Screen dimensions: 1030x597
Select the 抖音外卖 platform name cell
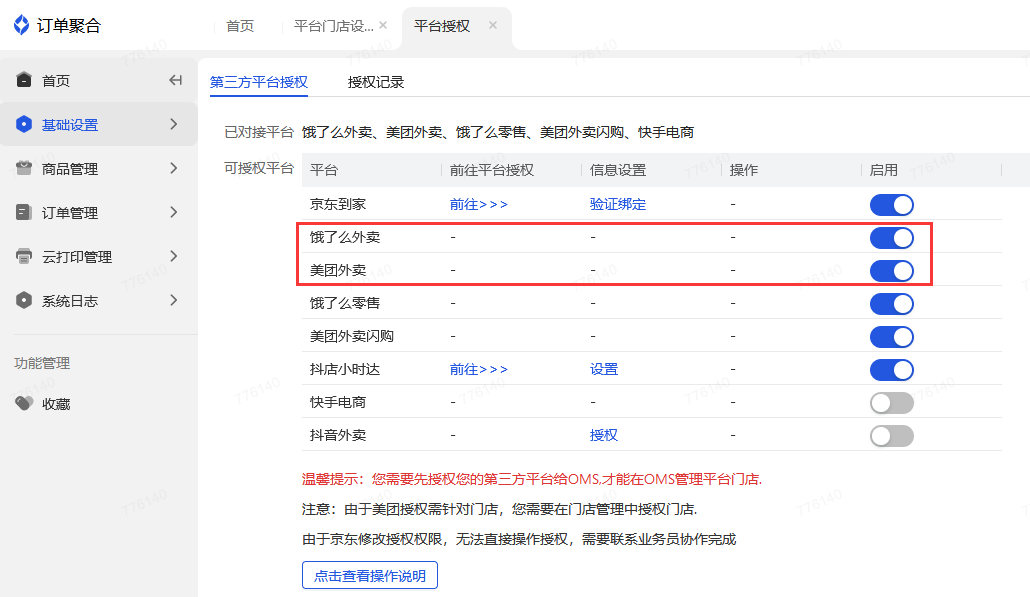(x=338, y=435)
